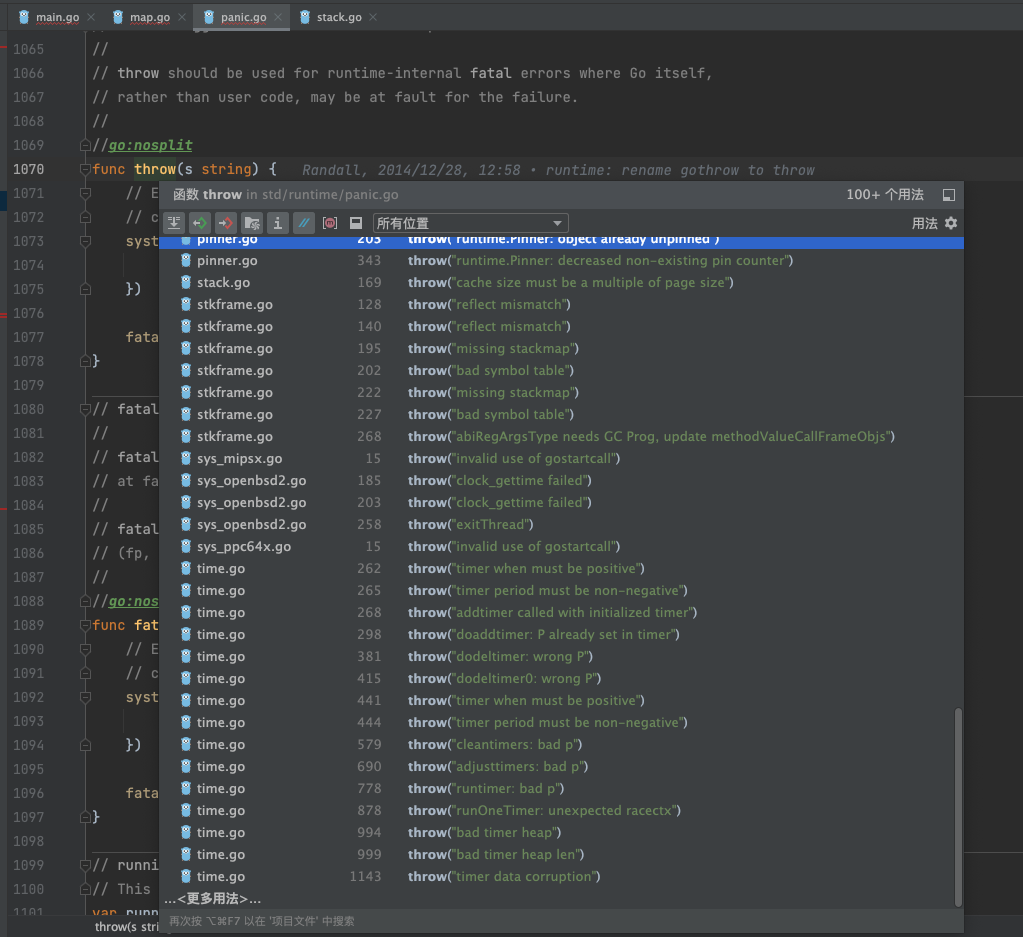The image size is (1023, 937).
Task: Select stkframe.go line 128 reflect mismatch usage
Action: pos(561,305)
